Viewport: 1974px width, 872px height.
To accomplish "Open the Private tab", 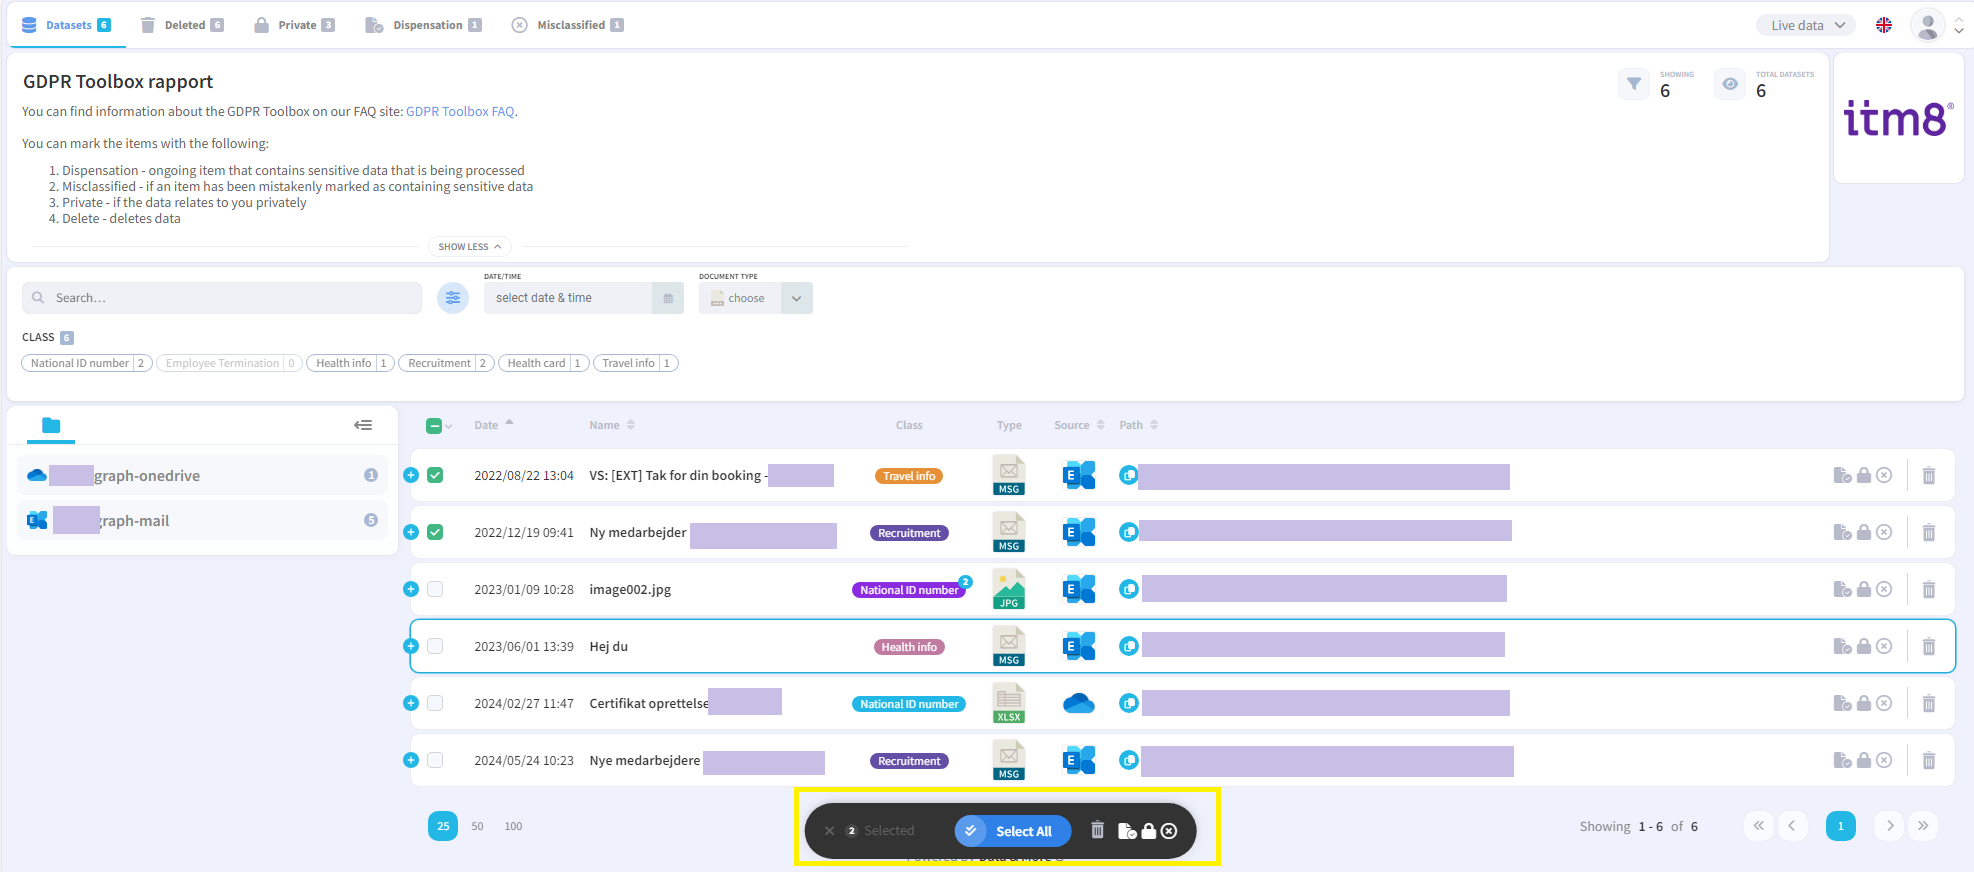I will tap(294, 25).
